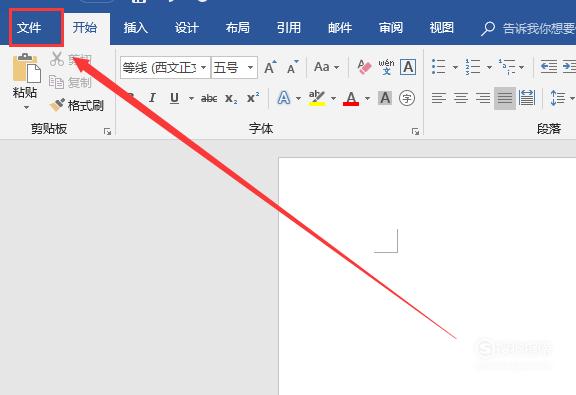The height and width of the screenshot is (395, 576).
Task: Decrease paragraph indent
Action: pos(549,67)
